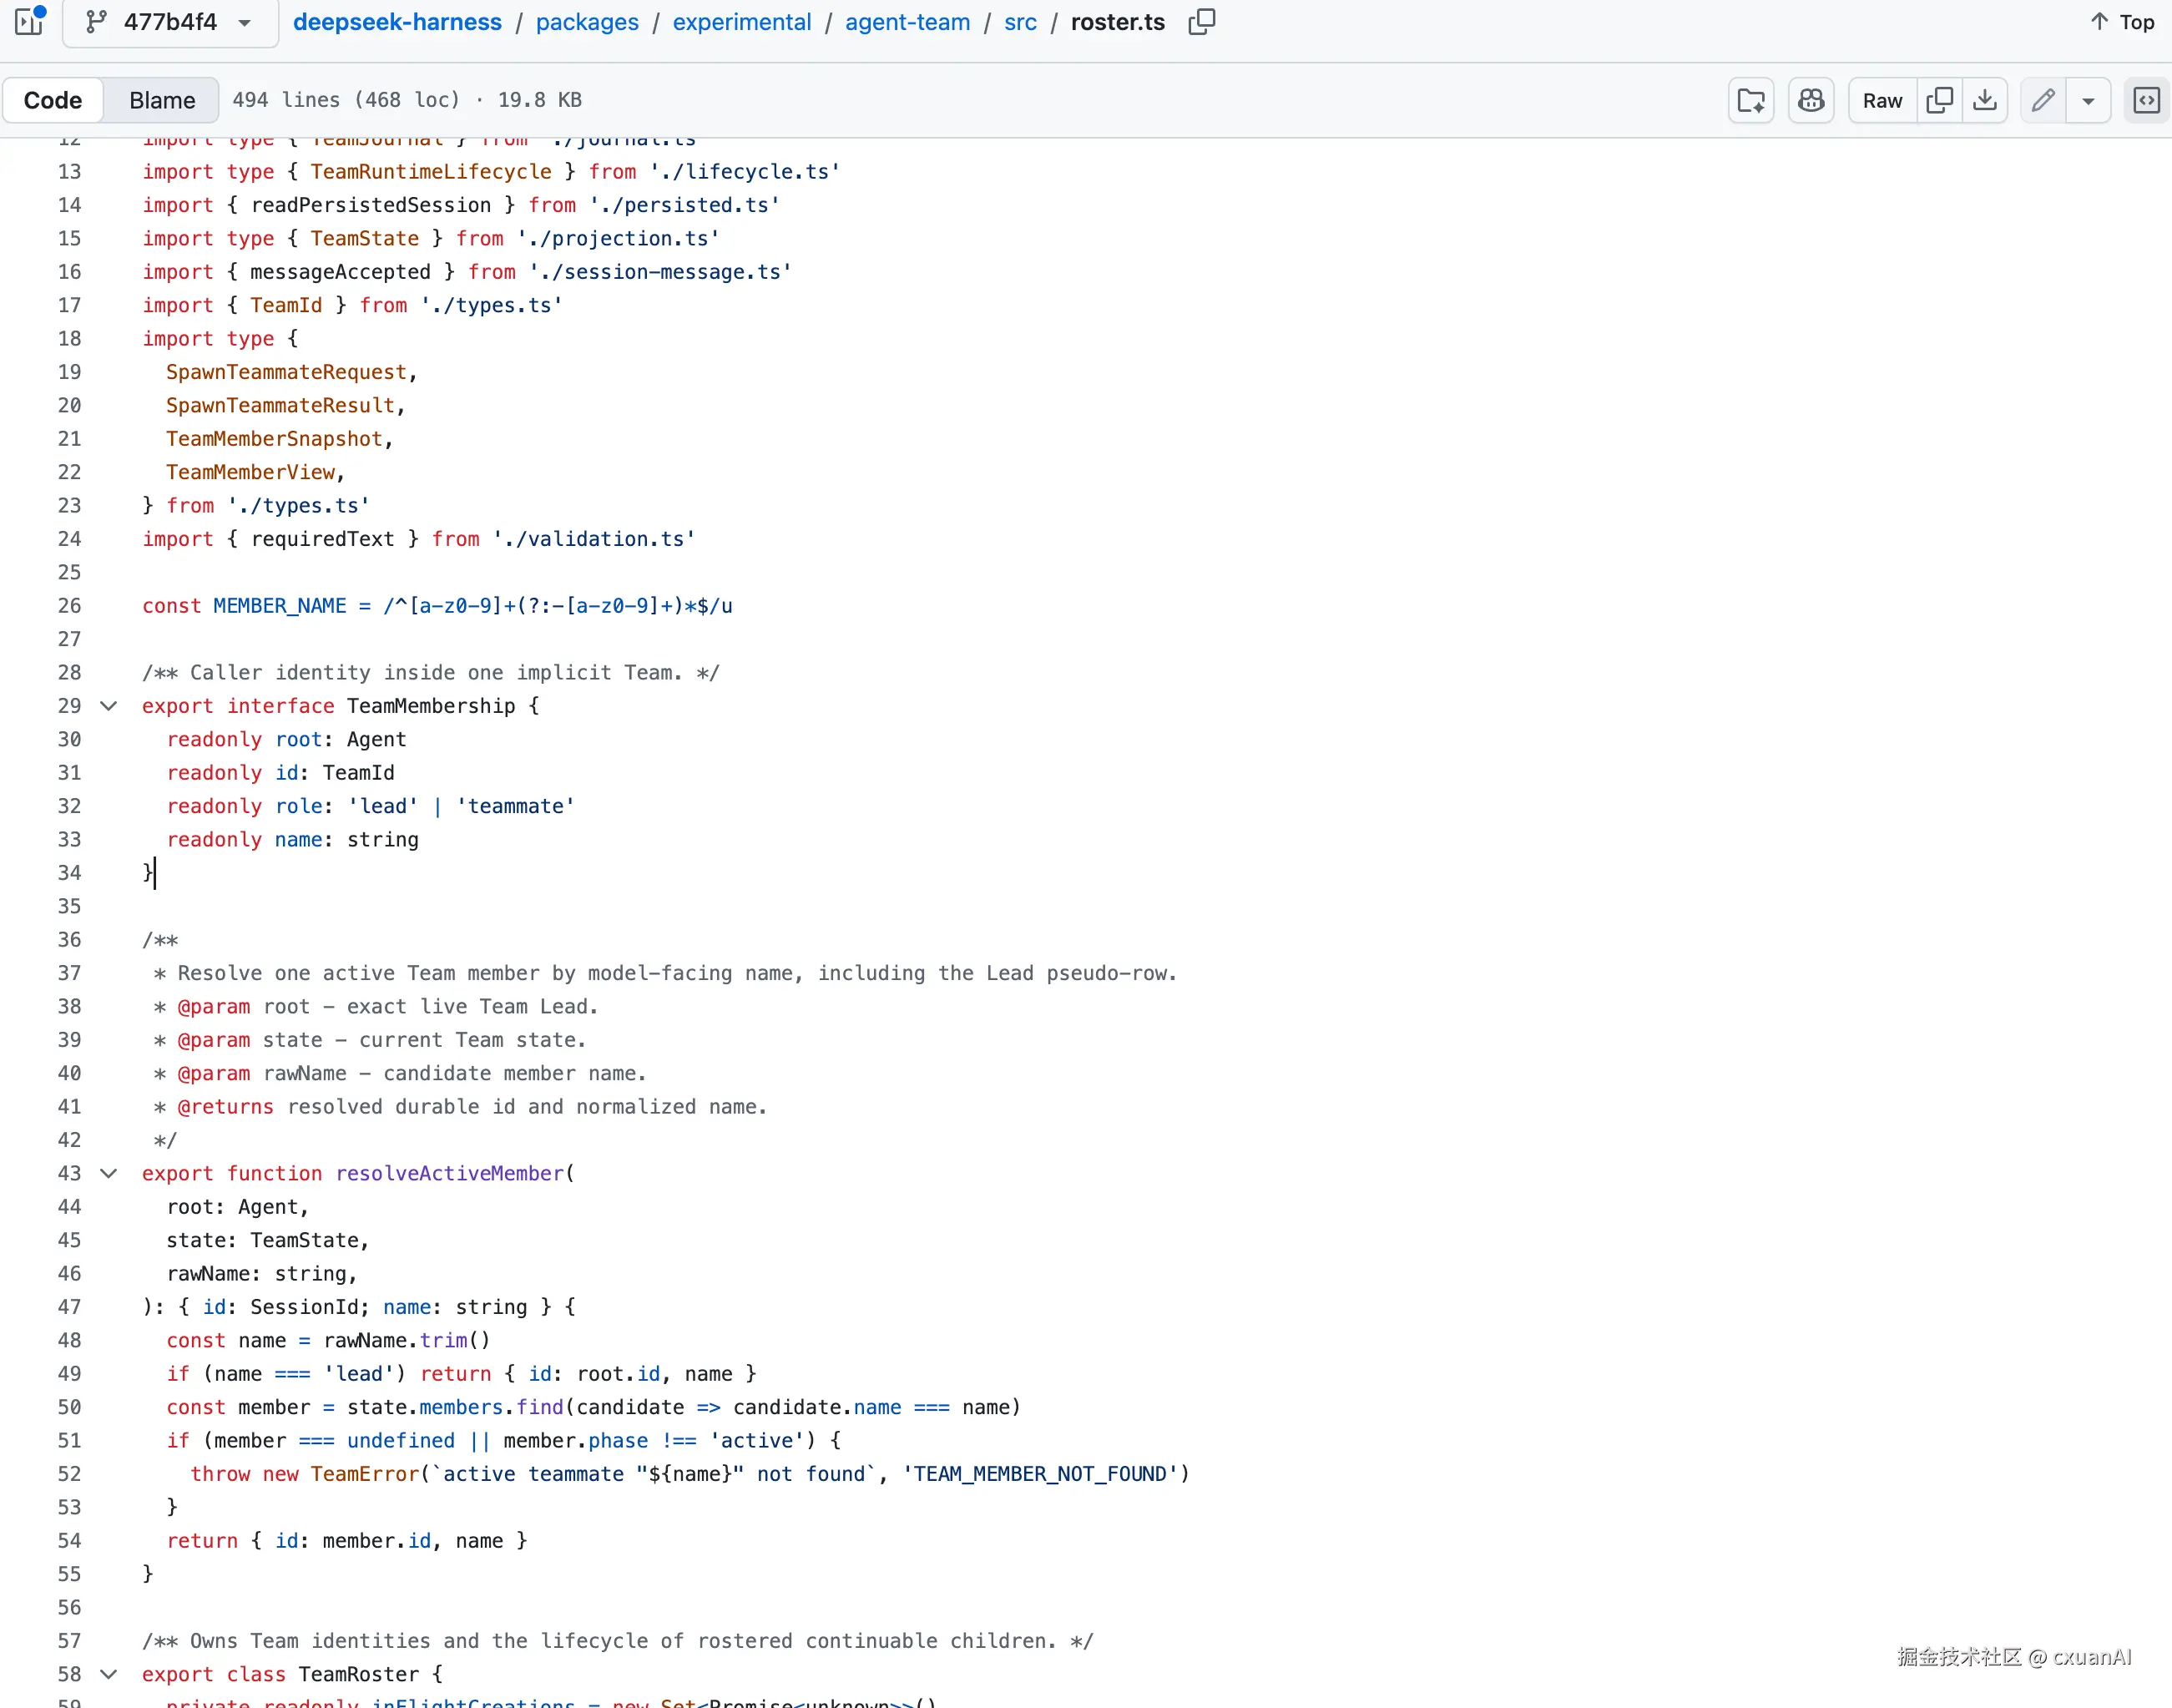This screenshot has width=2172, height=1708.
Task: Click the SessionId return type on line 47
Action: [304, 1307]
